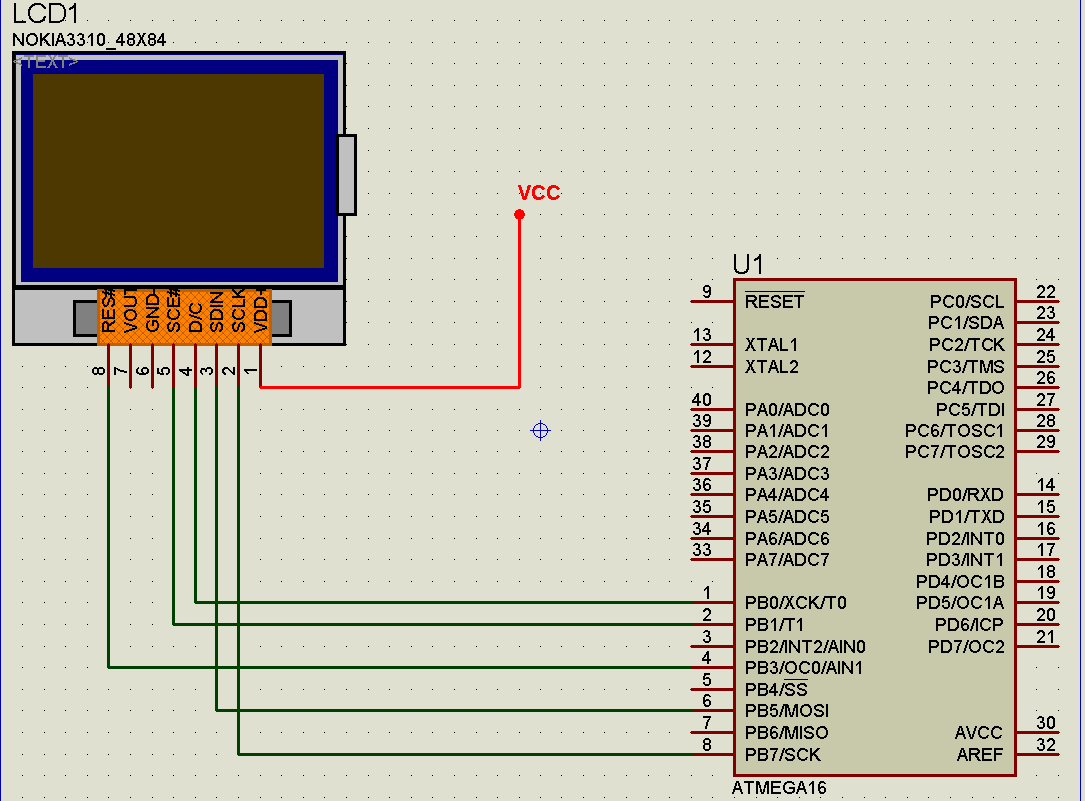Image resolution: width=1085 pixels, height=801 pixels.
Task: Click the PA3/ADC3 pin label
Action: [787, 474]
